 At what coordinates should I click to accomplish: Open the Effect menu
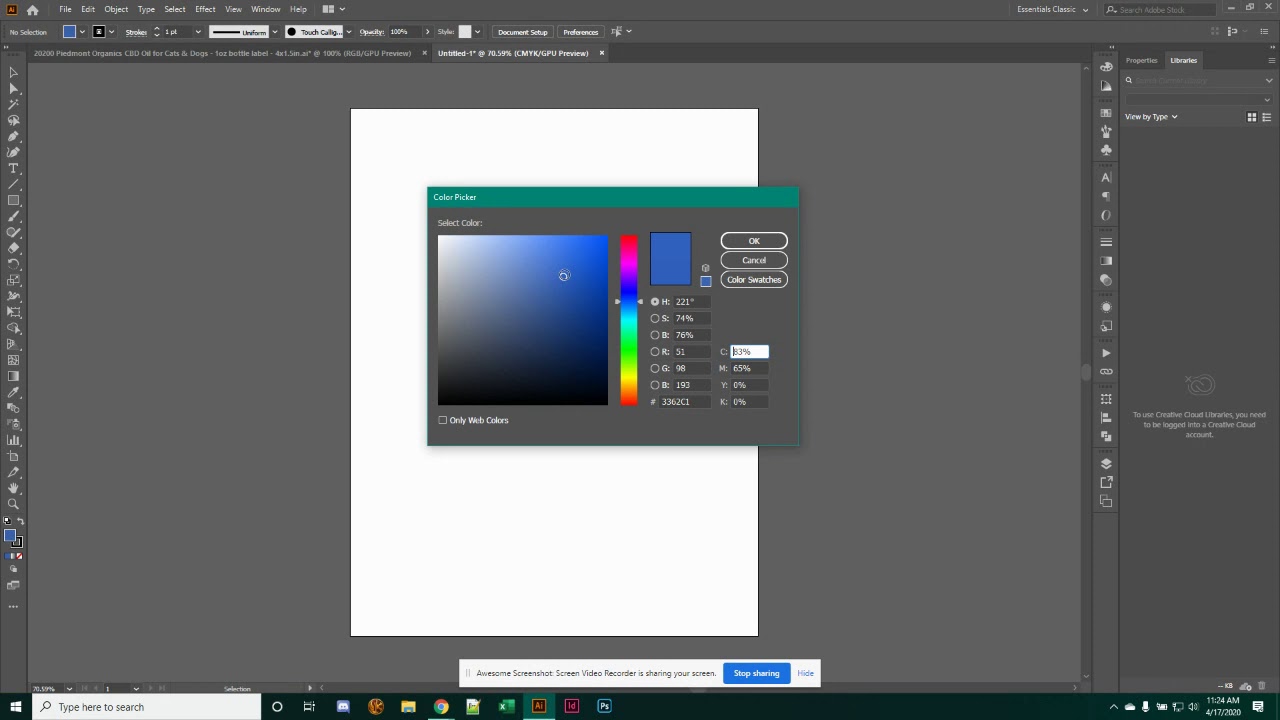(205, 9)
